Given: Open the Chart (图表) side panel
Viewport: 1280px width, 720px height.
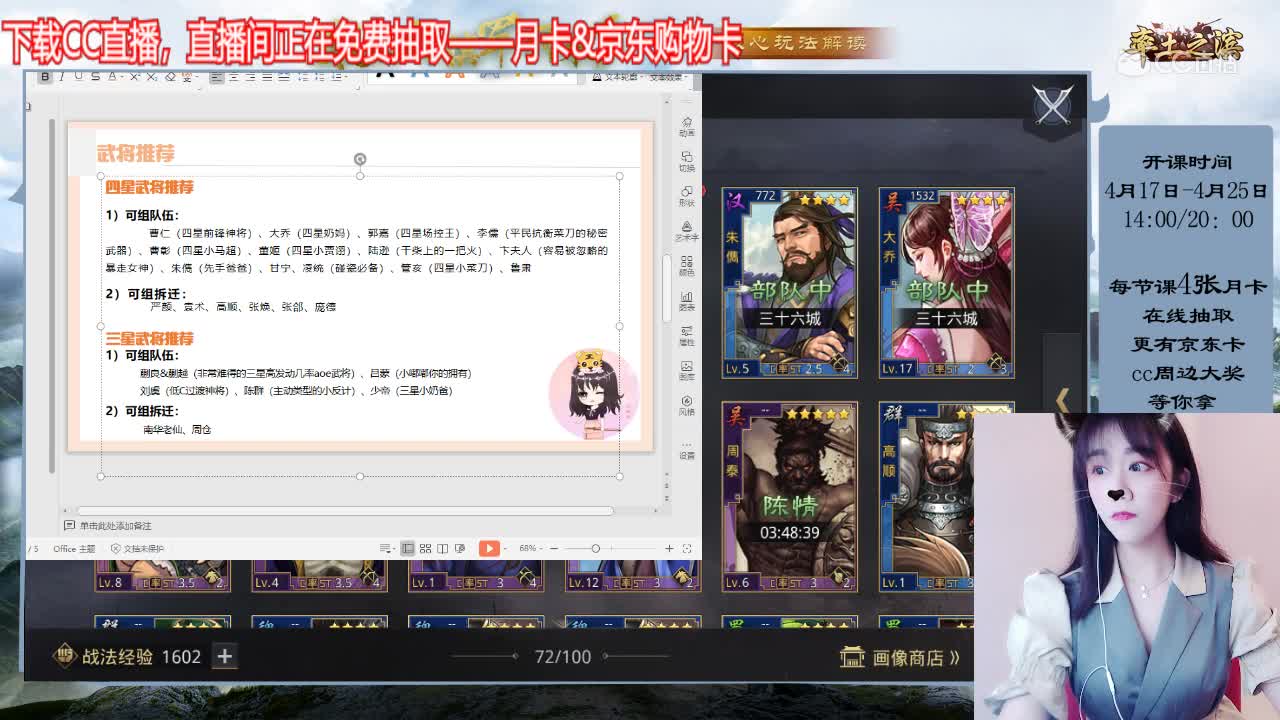Looking at the screenshot, I should (x=687, y=301).
